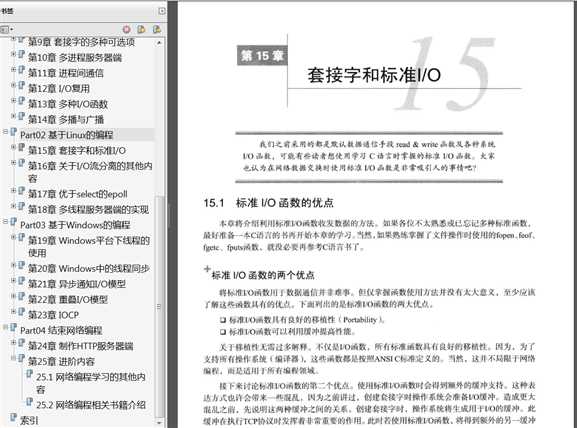Image resolution: width=577 pixels, height=428 pixels.
Task: Go to bookmark 第9章 套接字的多种可选项
Action: click(81, 42)
